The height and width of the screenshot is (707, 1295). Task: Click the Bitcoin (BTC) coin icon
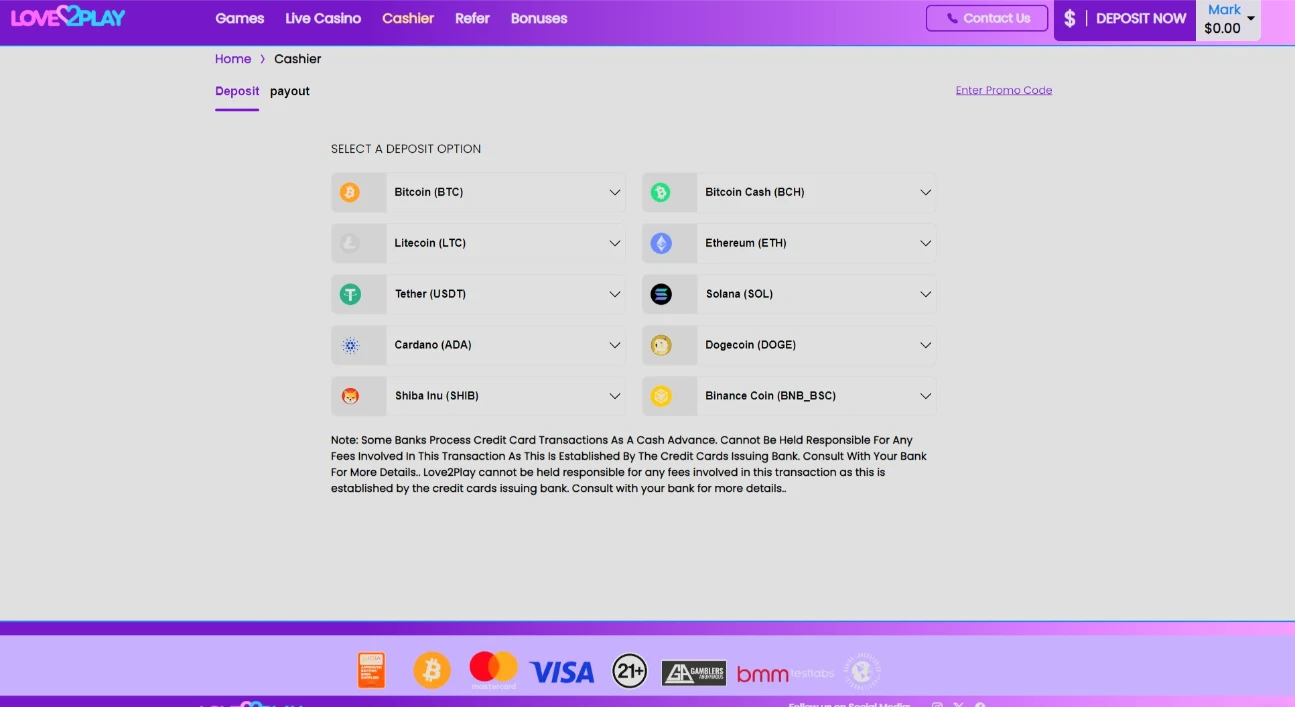pyautogui.click(x=350, y=192)
